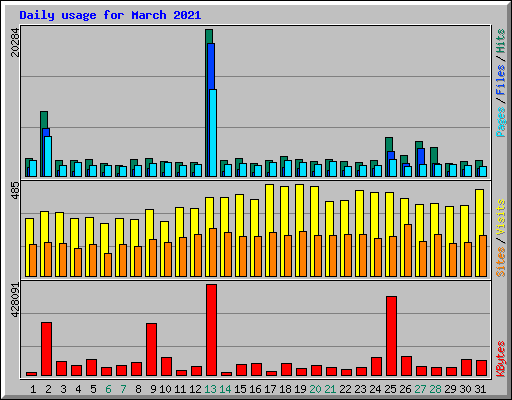Select day 9 on the date axis
The width and height of the screenshot is (512, 400).
coord(153,389)
